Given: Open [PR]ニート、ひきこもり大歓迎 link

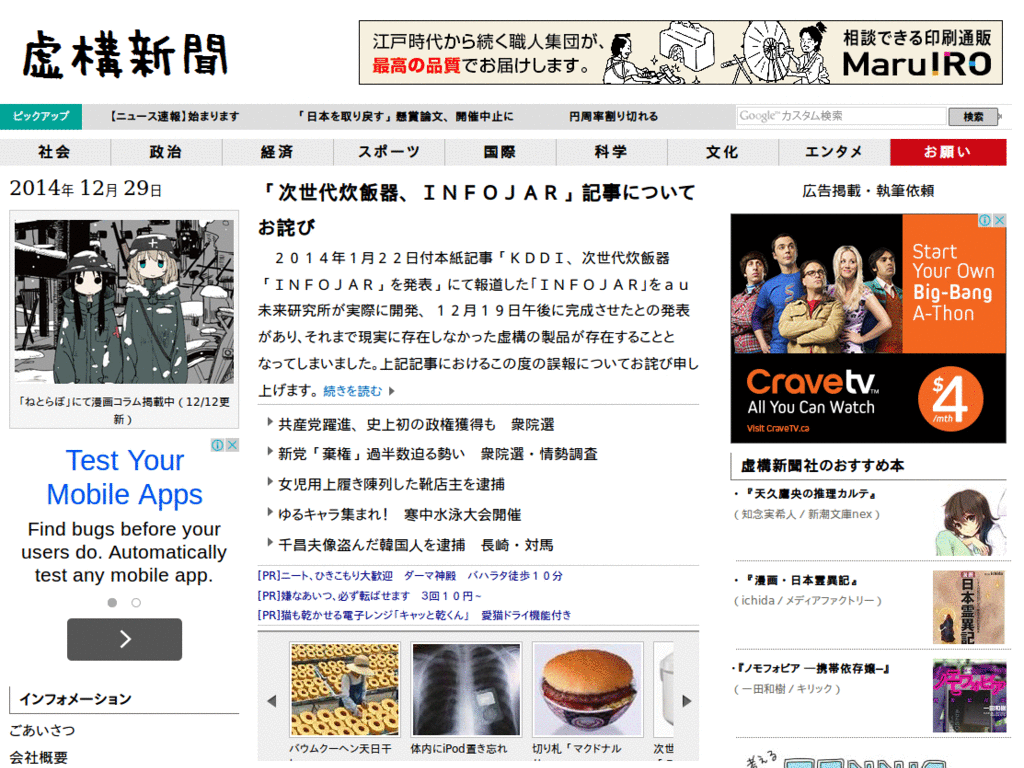Looking at the screenshot, I should pyautogui.click(x=410, y=576).
